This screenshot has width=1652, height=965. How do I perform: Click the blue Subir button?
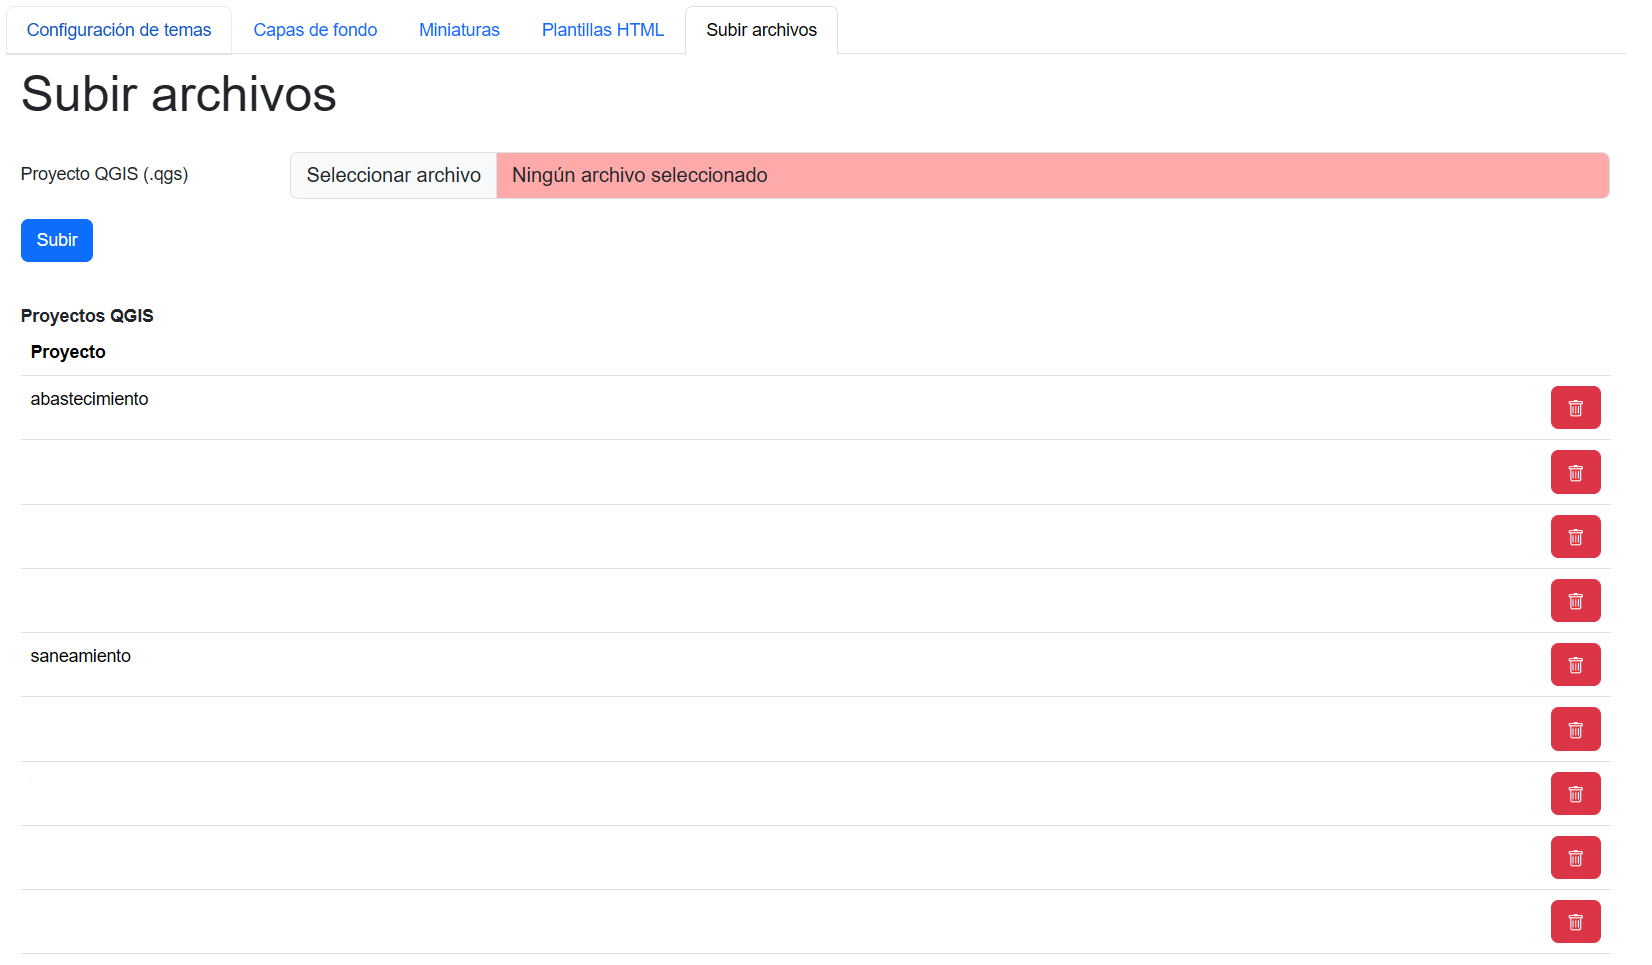tap(57, 240)
